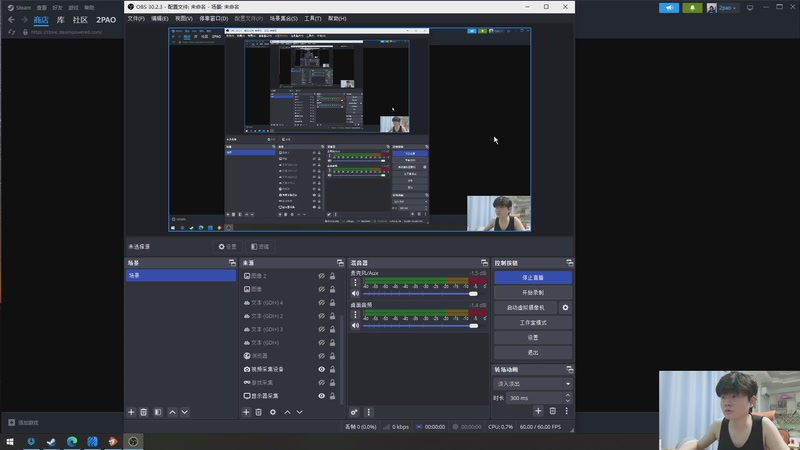
Task: Add transition with plus icon
Action: pos(538,411)
